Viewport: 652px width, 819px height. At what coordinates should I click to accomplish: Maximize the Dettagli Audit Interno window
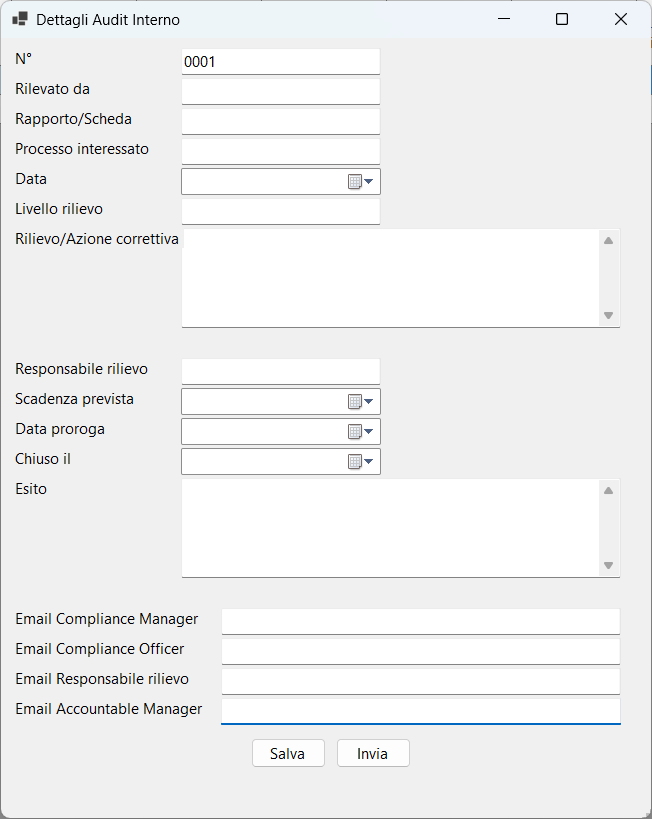pyautogui.click(x=562, y=19)
